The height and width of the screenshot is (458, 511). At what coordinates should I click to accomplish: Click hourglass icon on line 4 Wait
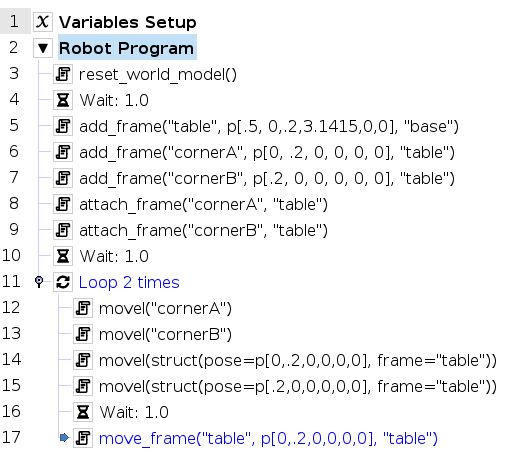(x=63, y=100)
